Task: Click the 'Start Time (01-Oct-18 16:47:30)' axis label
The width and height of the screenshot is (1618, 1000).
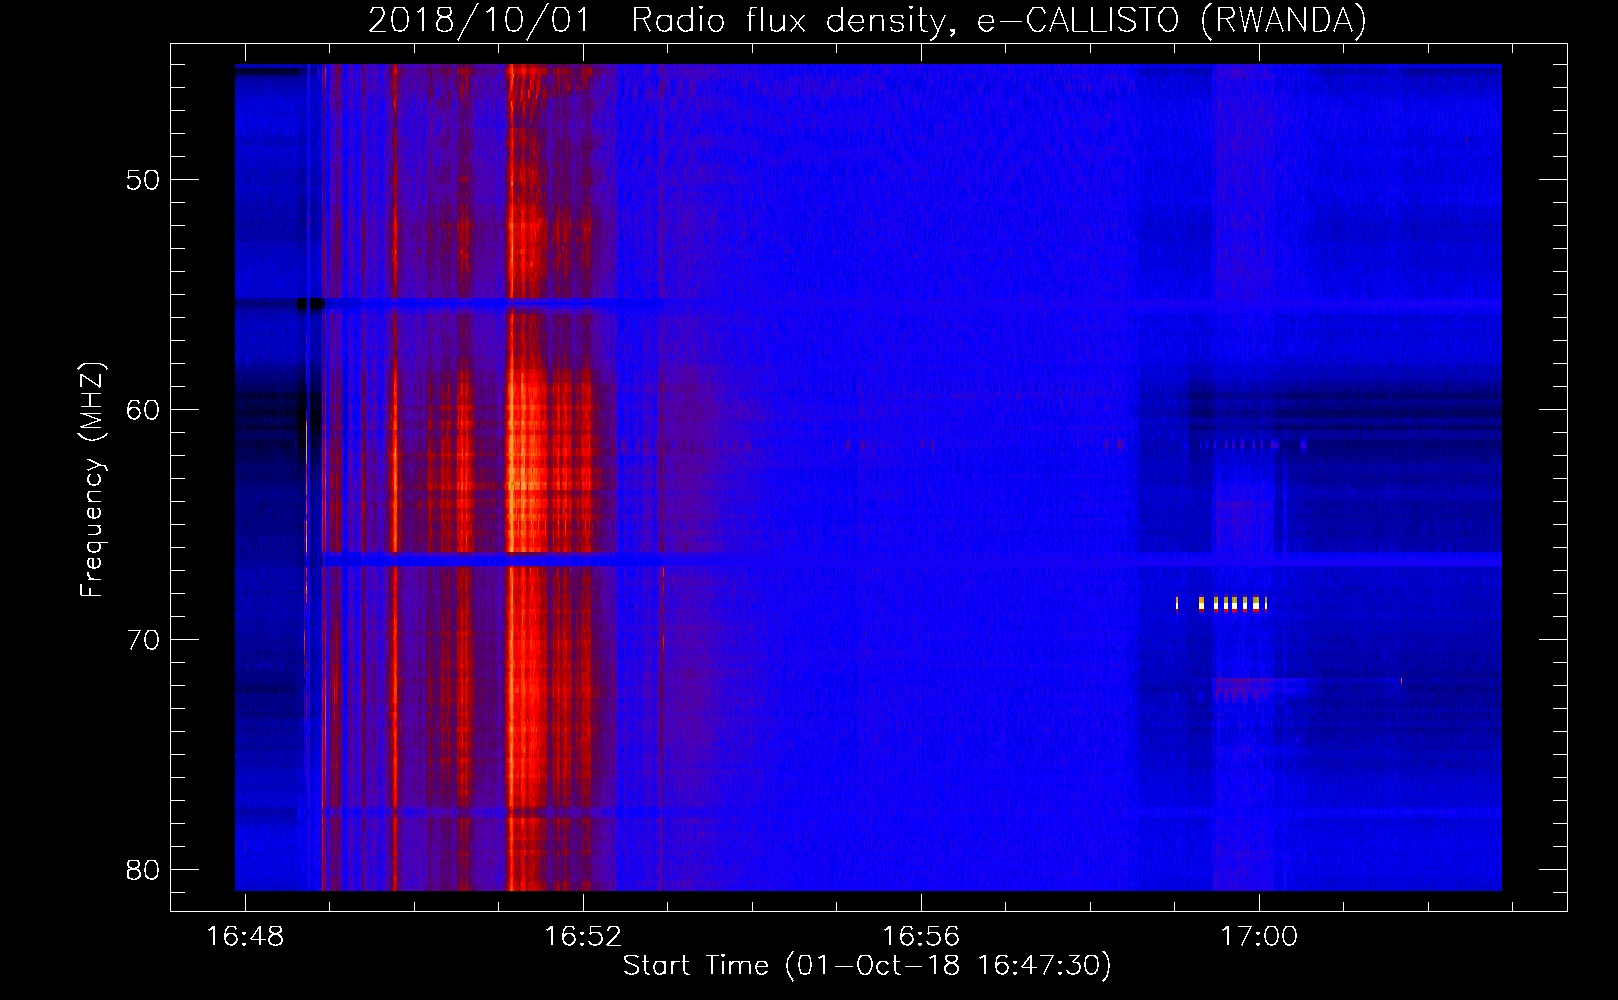Action: (867, 966)
